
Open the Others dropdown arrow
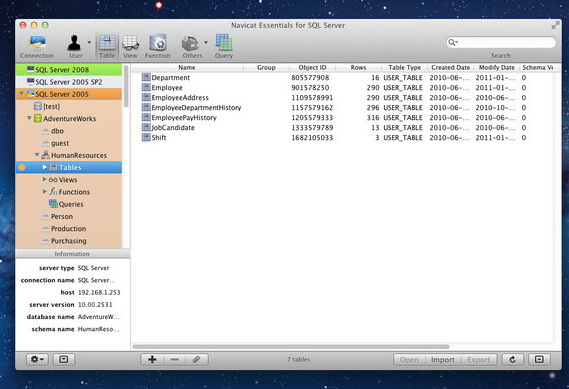pyautogui.click(x=206, y=42)
